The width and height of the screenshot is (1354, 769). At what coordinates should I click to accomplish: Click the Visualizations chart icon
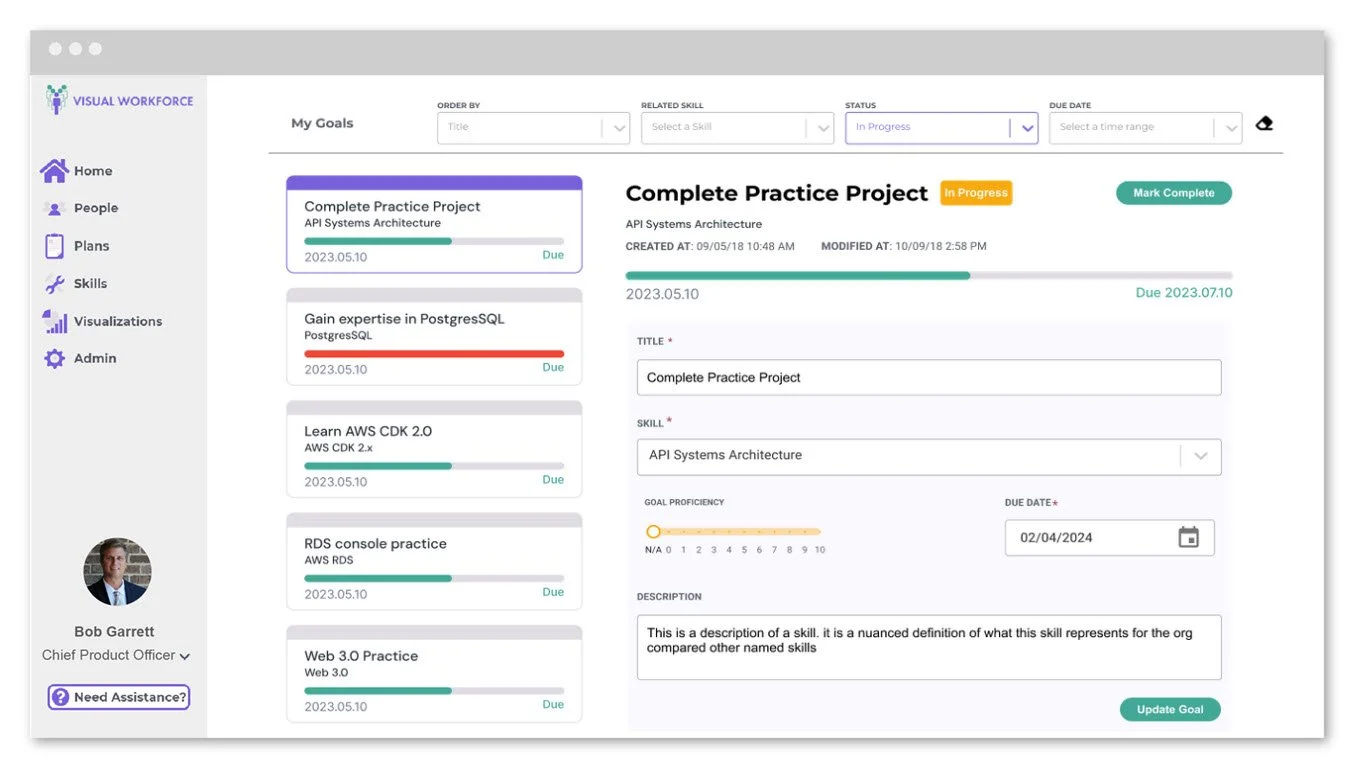tap(55, 321)
